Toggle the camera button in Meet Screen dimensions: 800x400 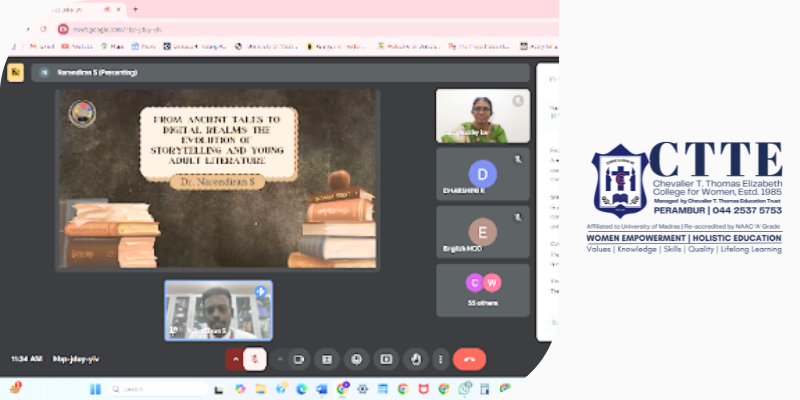pyautogui.click(x=298, y=359)
